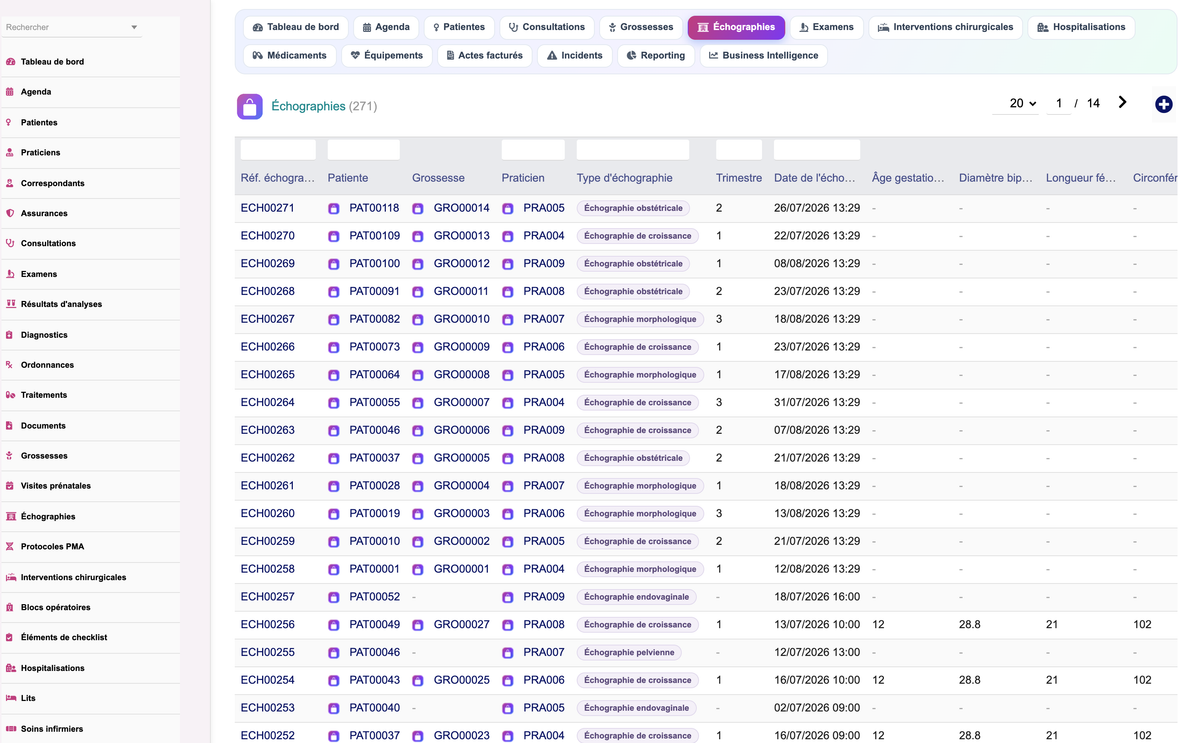Open praticien link PRA008 in ECH00268 row

(x=544, y=292)
